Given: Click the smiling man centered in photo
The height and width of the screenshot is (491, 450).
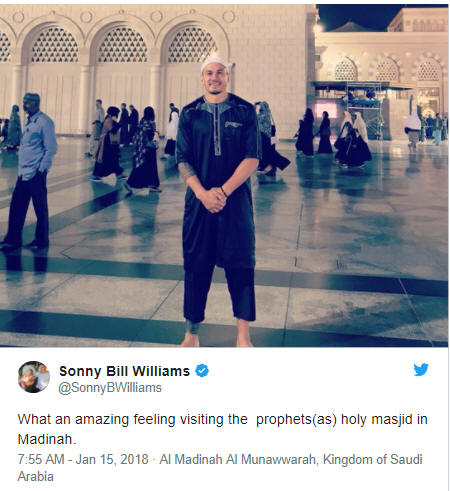Looking at the screenshot, I should [x=217, y=202].
